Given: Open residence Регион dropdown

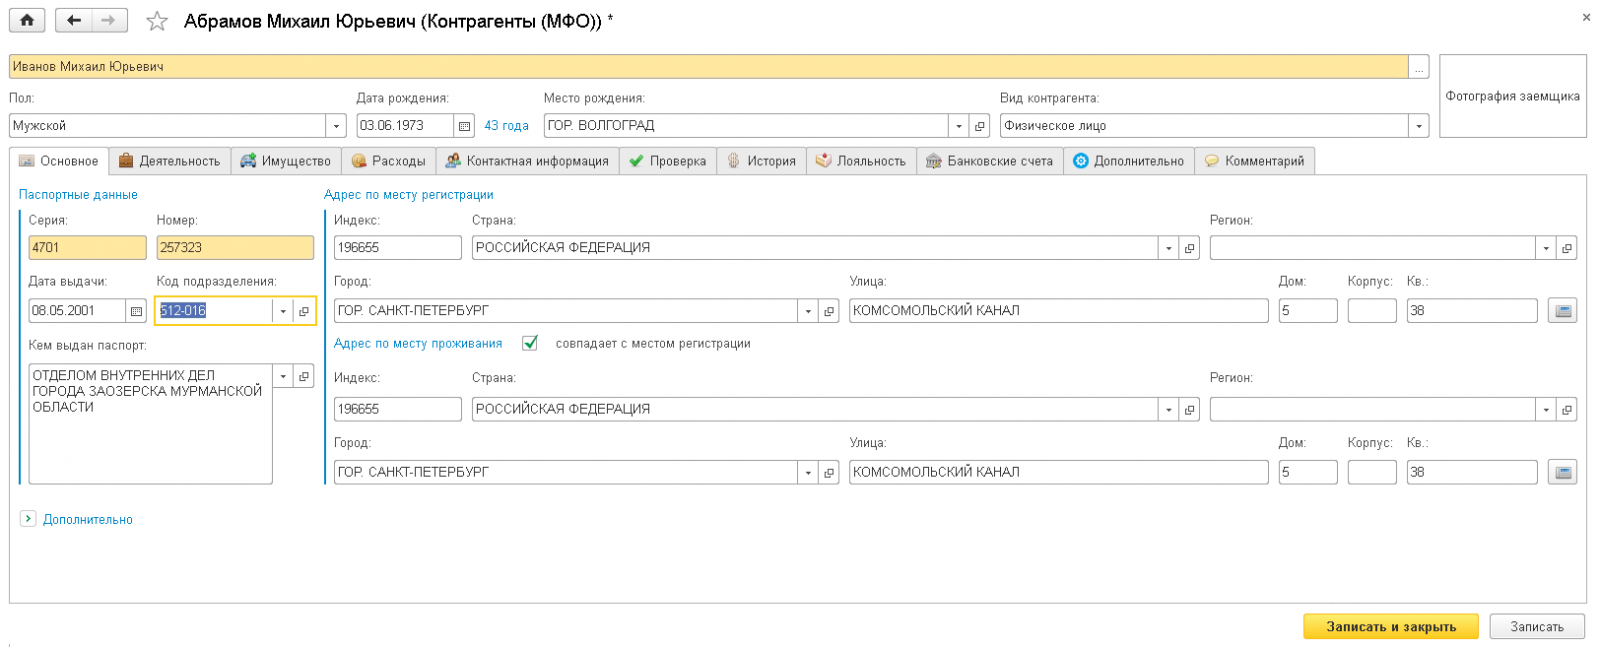Looking at the screenshot, I should 1546,409.
